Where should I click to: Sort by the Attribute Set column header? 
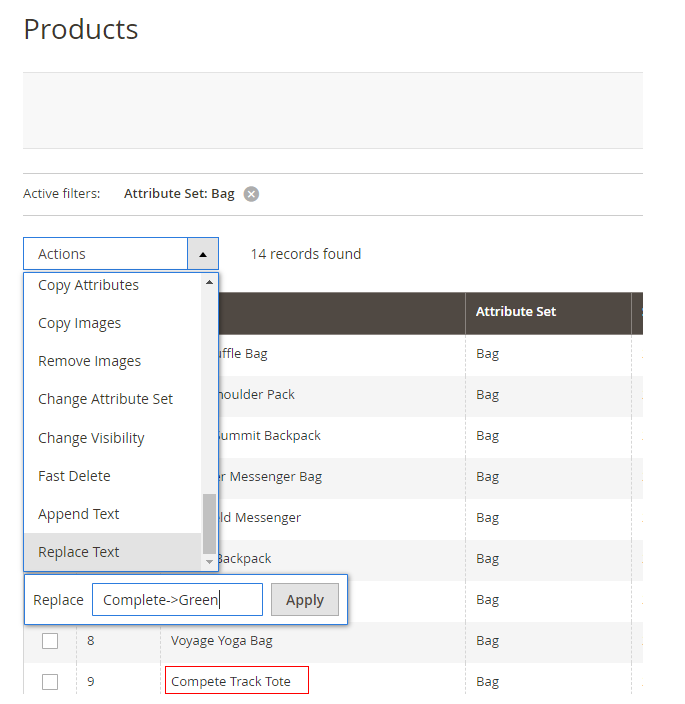[x=516, y=312]
